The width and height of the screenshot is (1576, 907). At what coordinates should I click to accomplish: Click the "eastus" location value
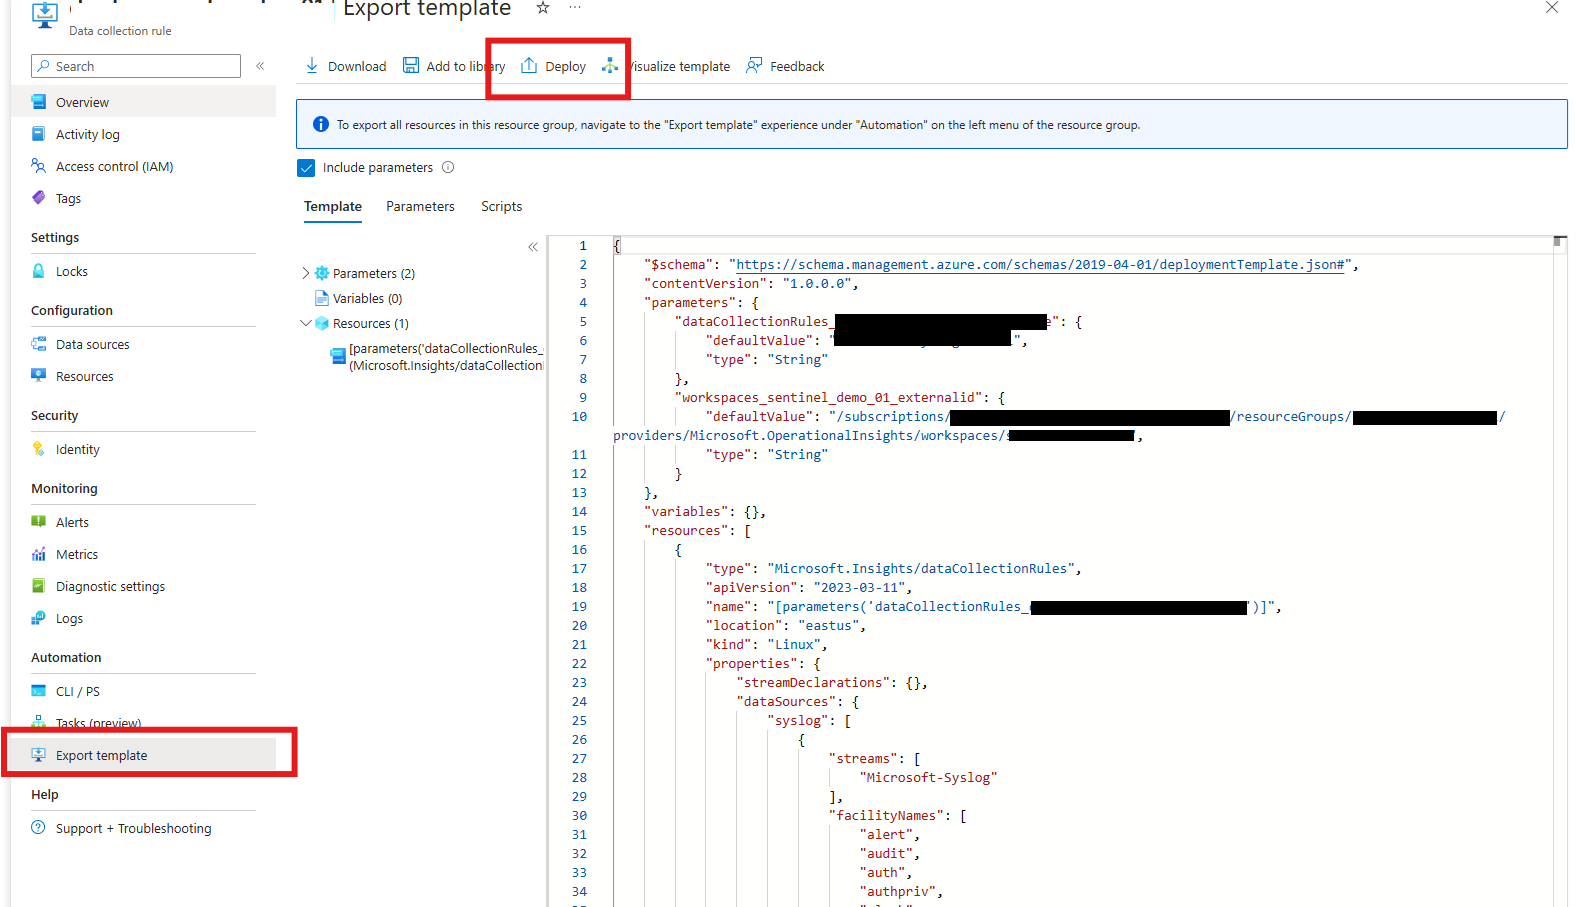pos(828,626)
